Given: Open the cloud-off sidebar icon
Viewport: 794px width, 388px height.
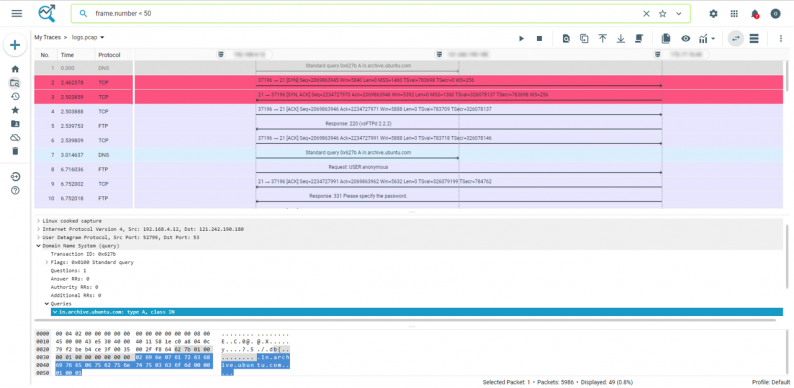Looking at the screenshot, I should click(15, 137).
